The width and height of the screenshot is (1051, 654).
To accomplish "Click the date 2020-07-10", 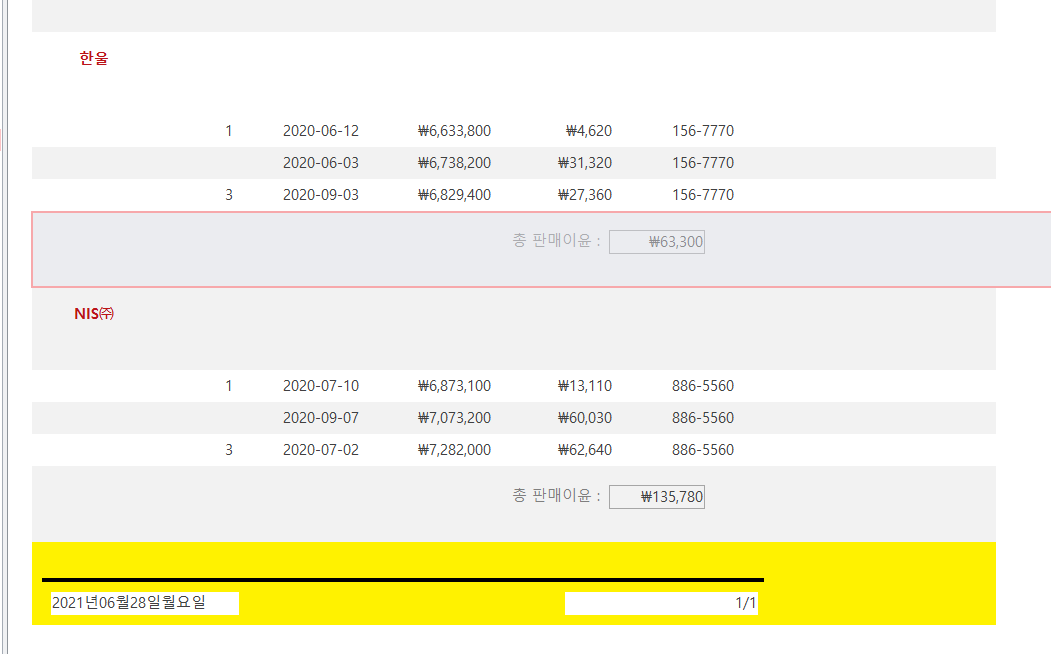I will pos(320,386).
